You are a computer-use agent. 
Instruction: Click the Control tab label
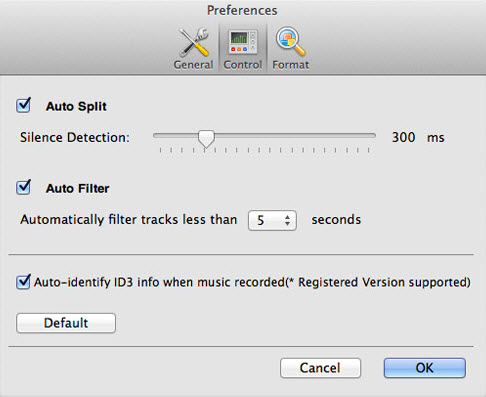[x=243, y=65]
